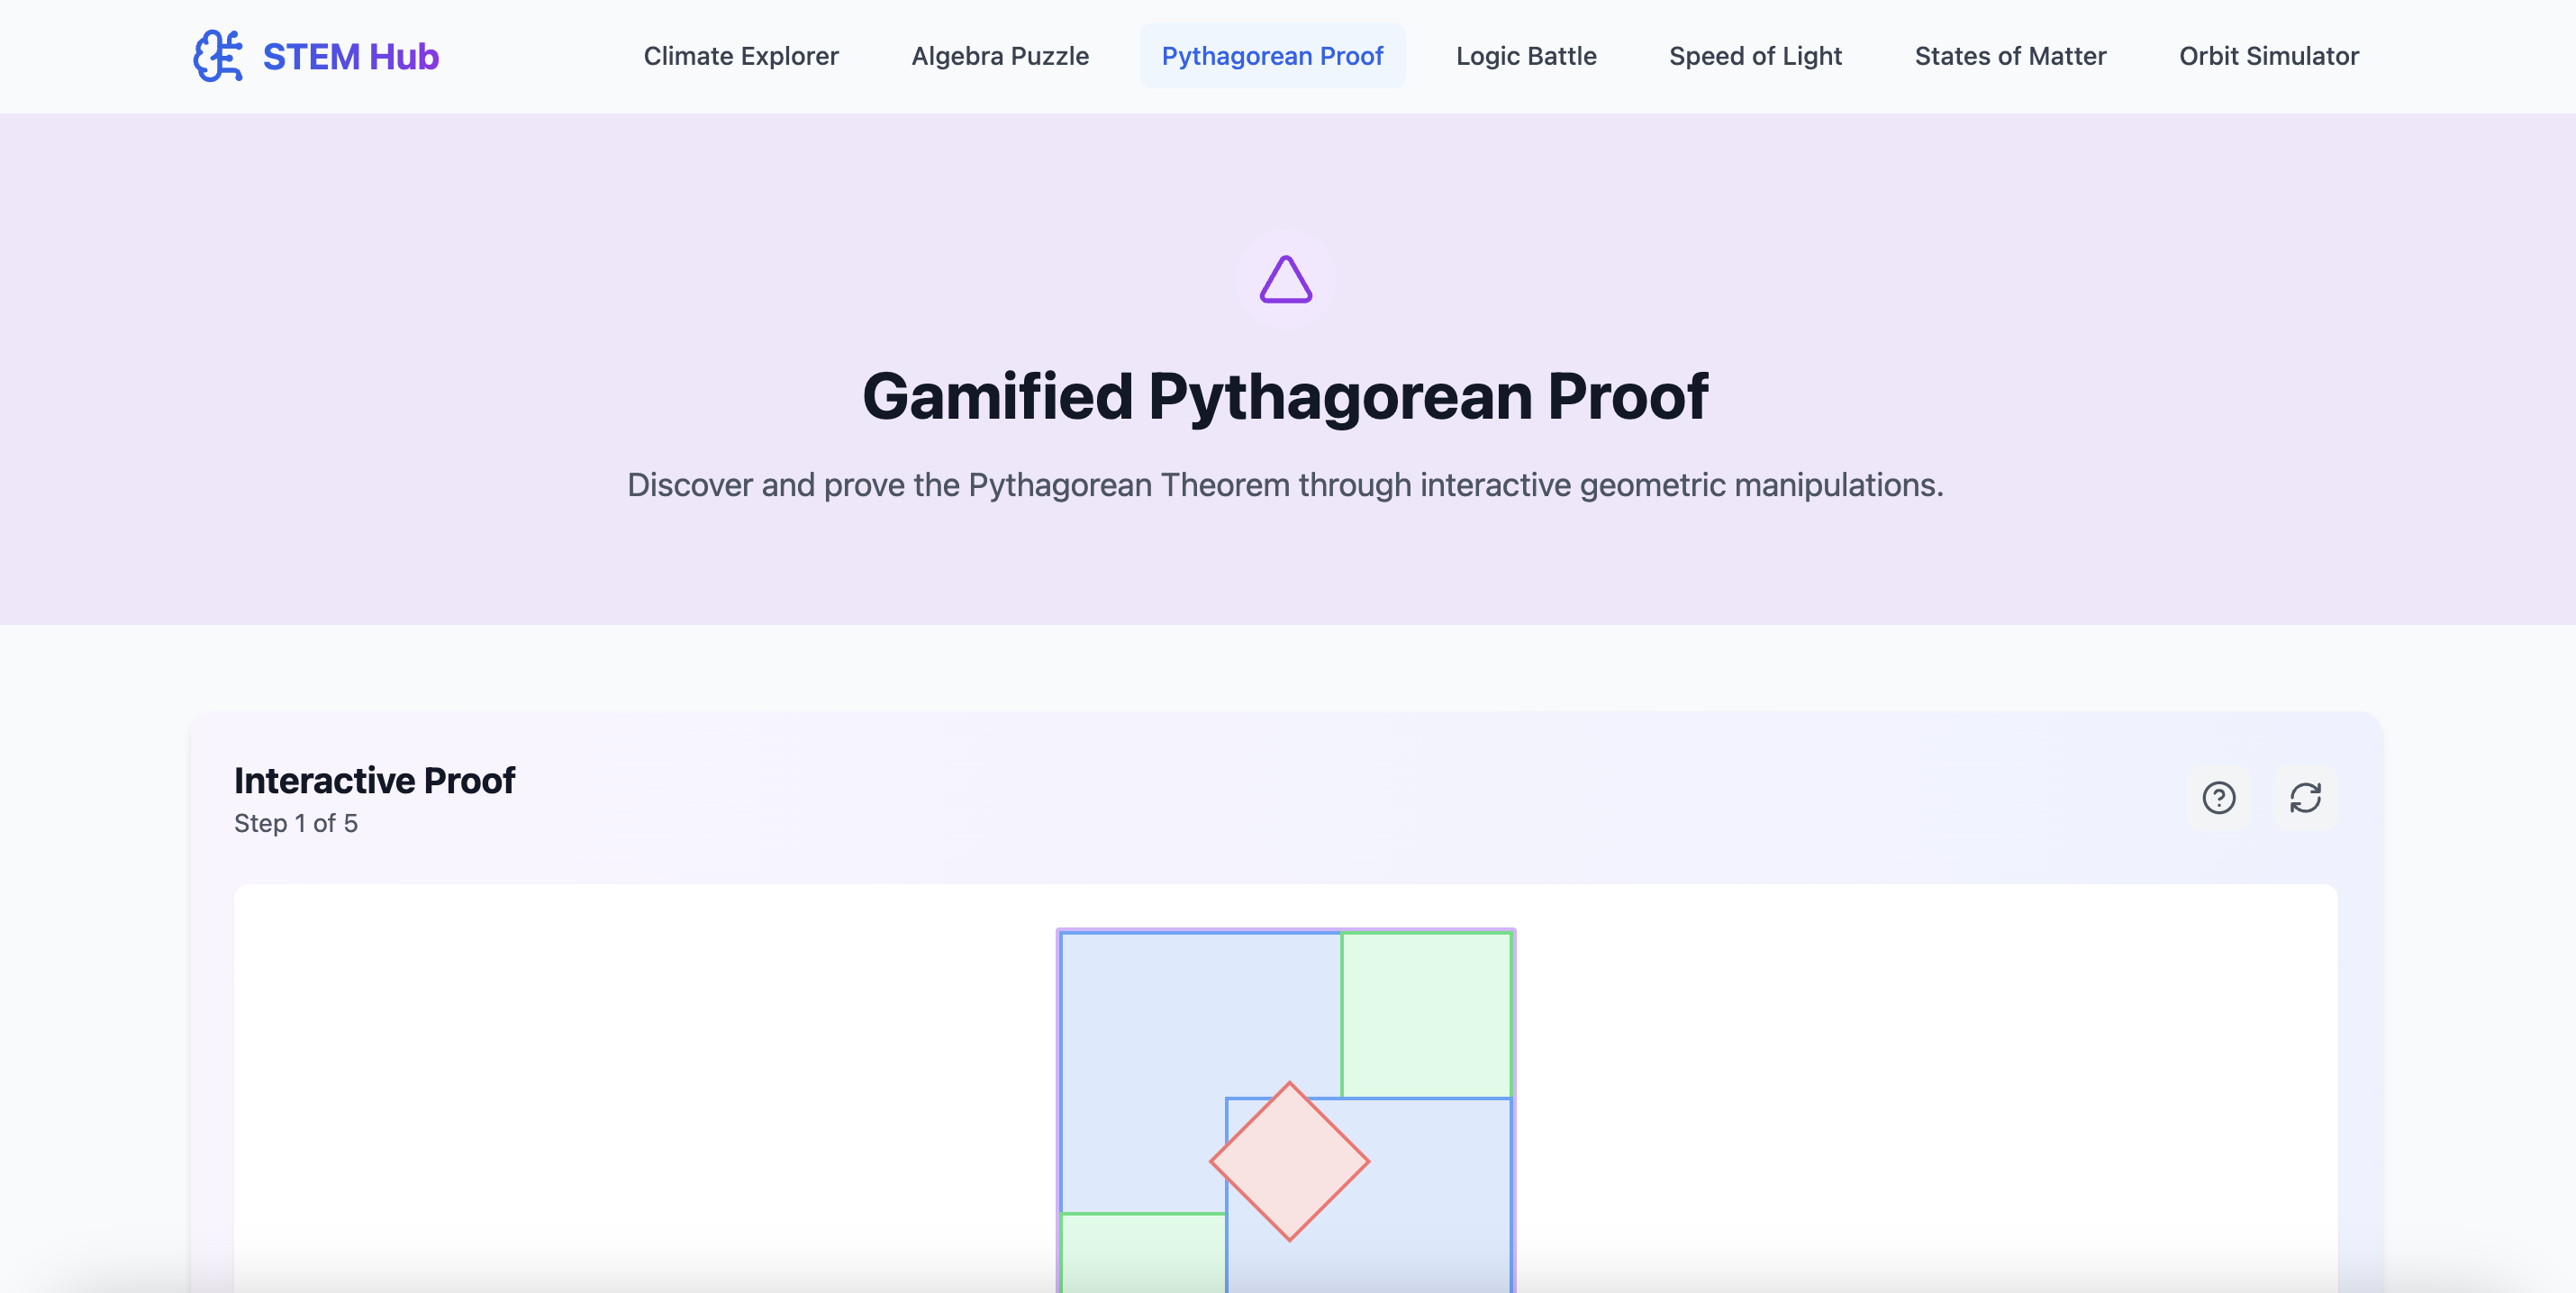Click the reset refresh arrows icon

[x=2305, y=798]
